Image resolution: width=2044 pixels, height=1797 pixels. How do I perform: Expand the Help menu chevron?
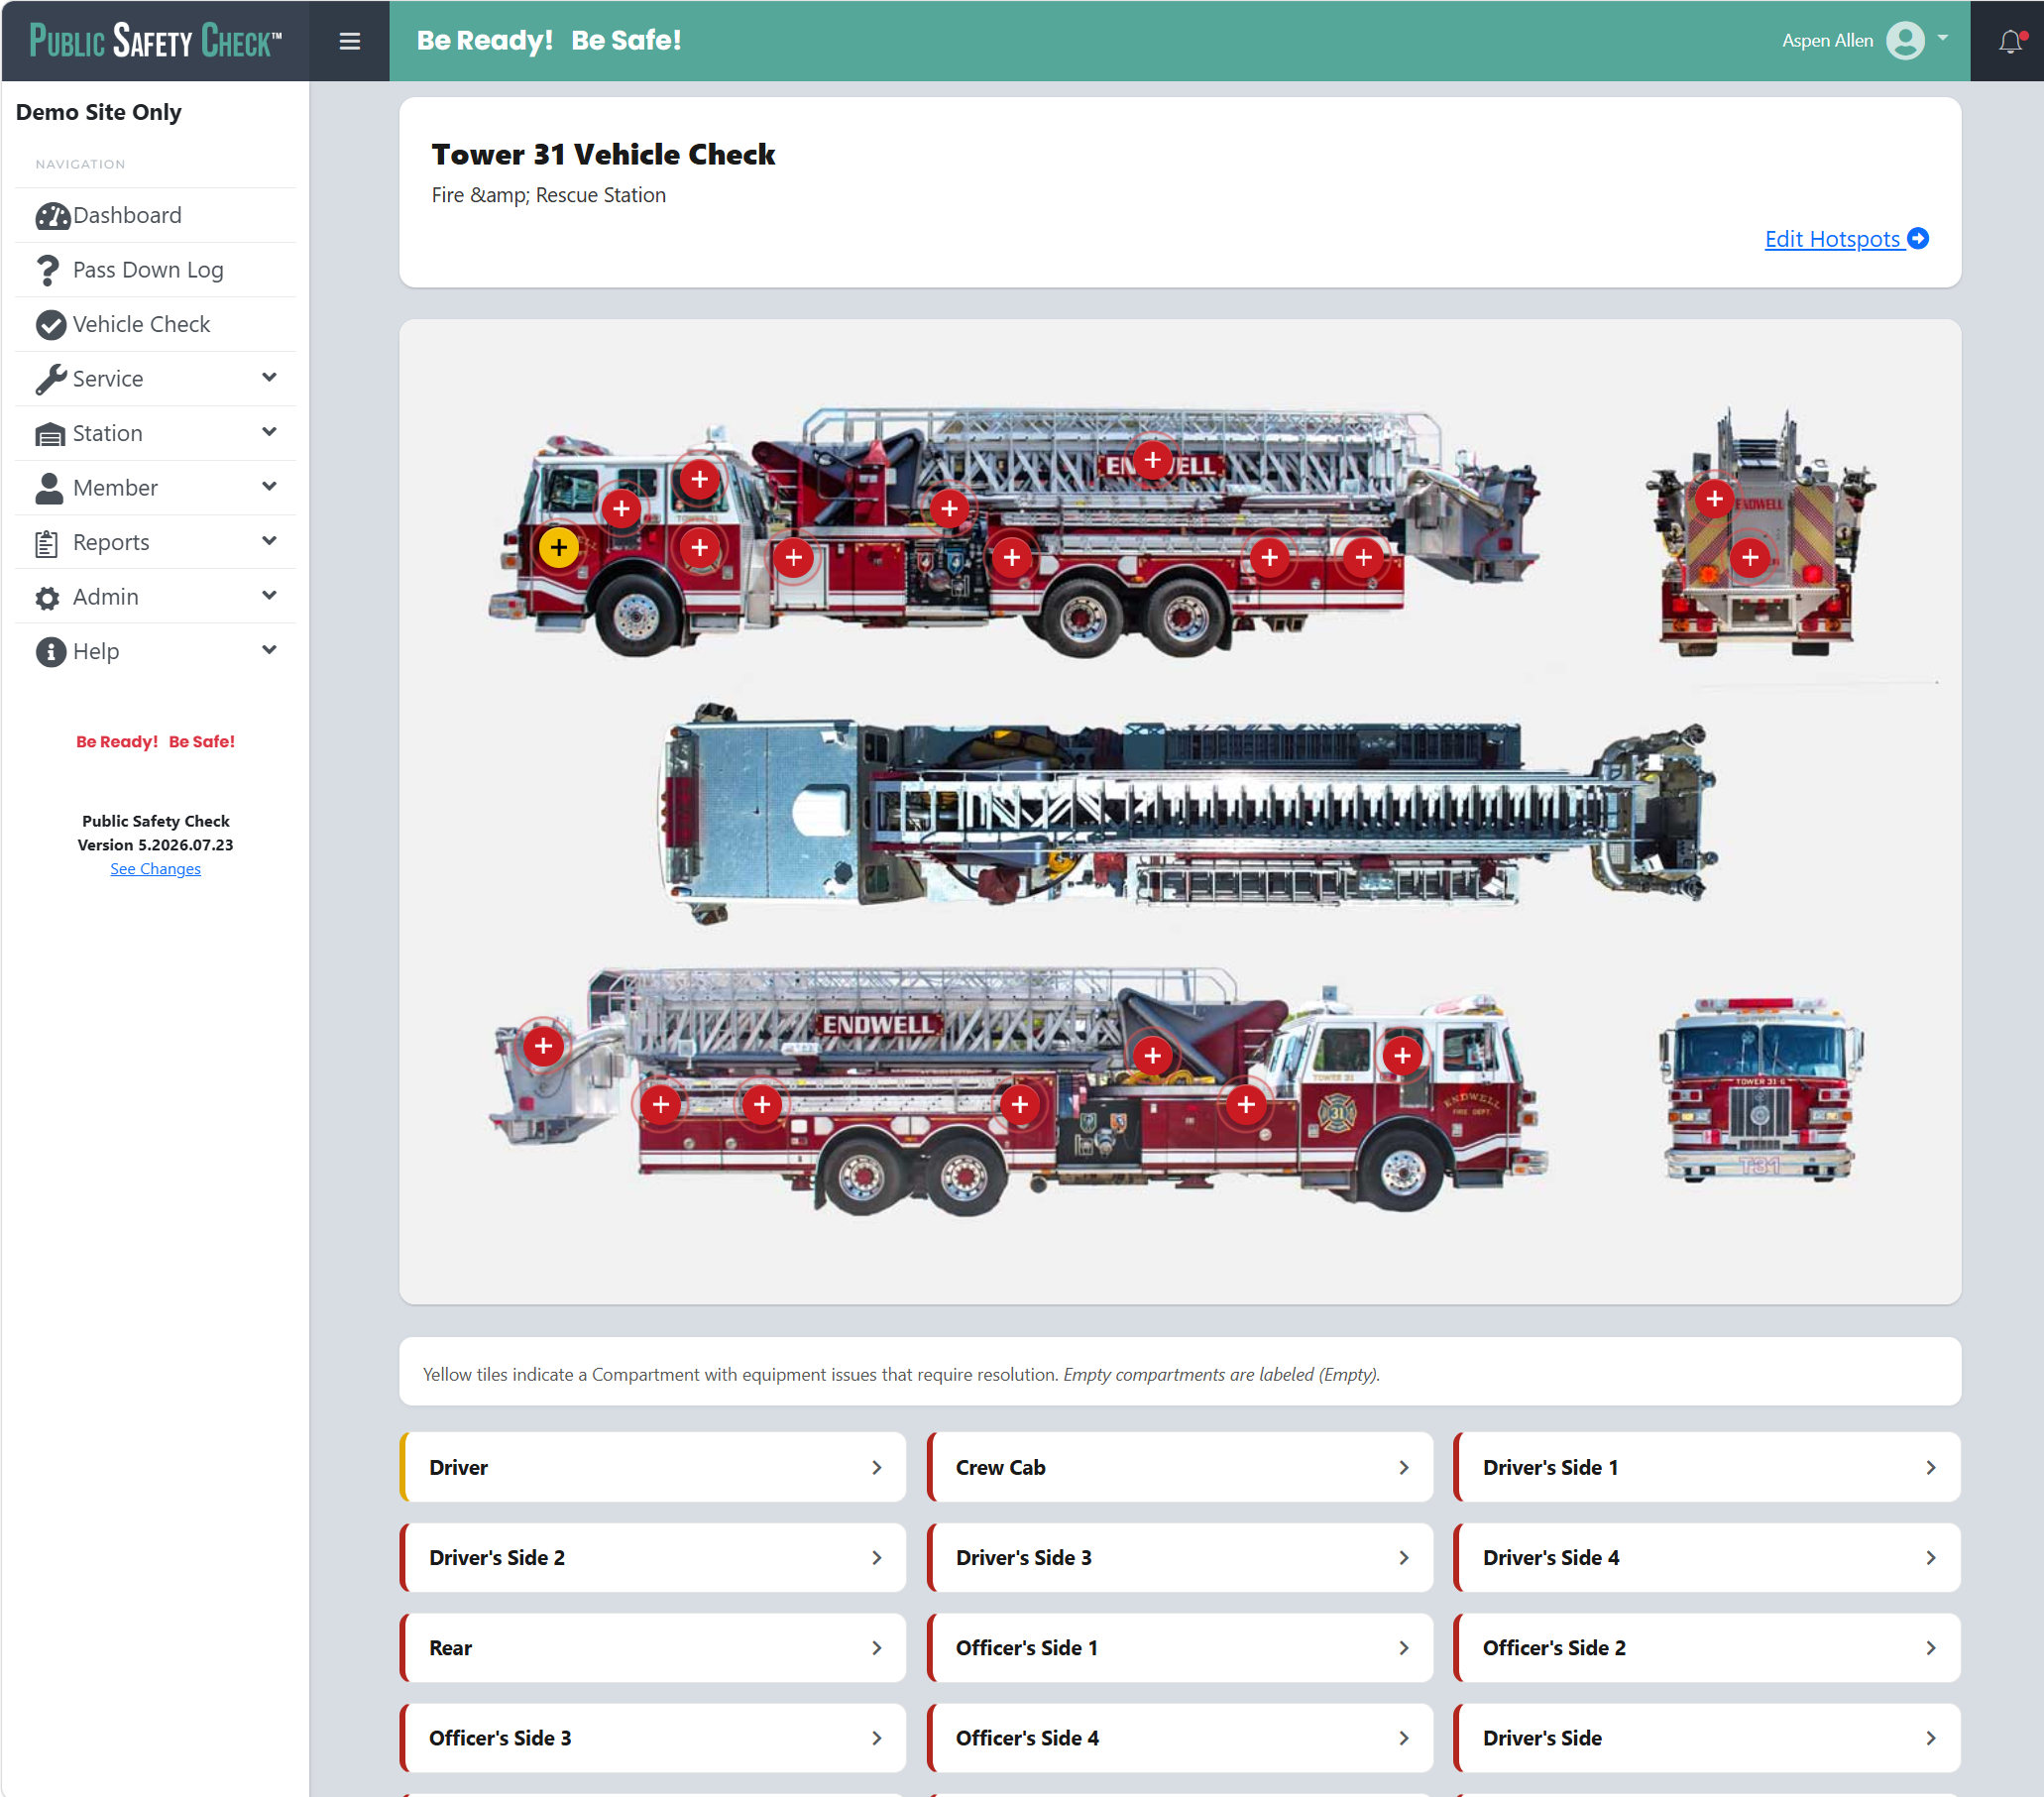click(269, 651)
